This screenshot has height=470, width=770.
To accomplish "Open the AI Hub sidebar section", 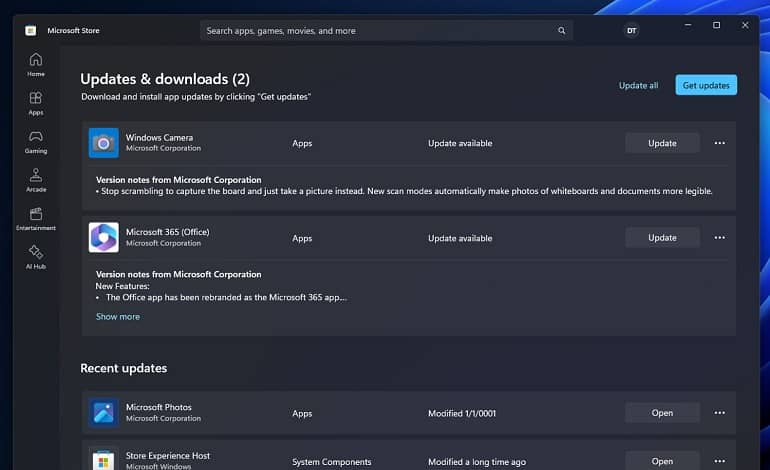I will pyautogui.click(x=35, y=257).
